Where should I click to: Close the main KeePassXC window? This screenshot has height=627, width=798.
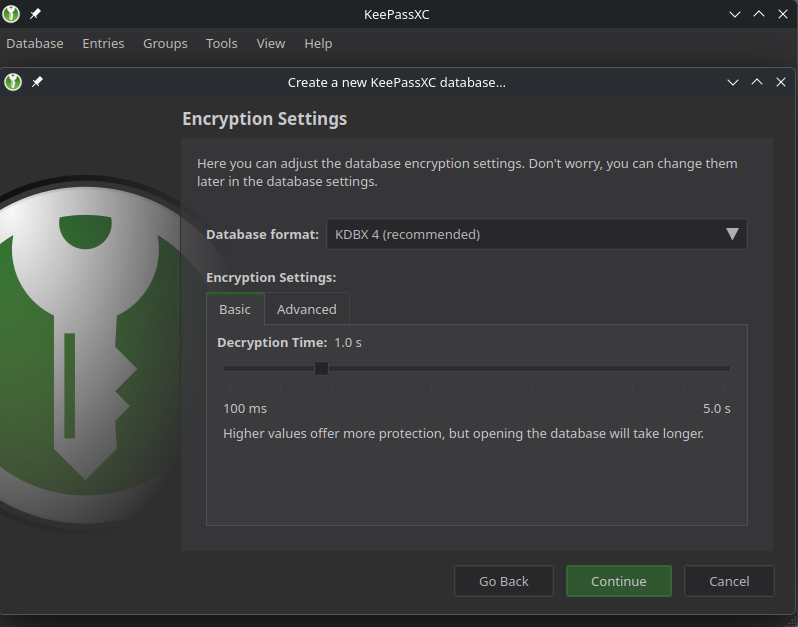[783, 14]
